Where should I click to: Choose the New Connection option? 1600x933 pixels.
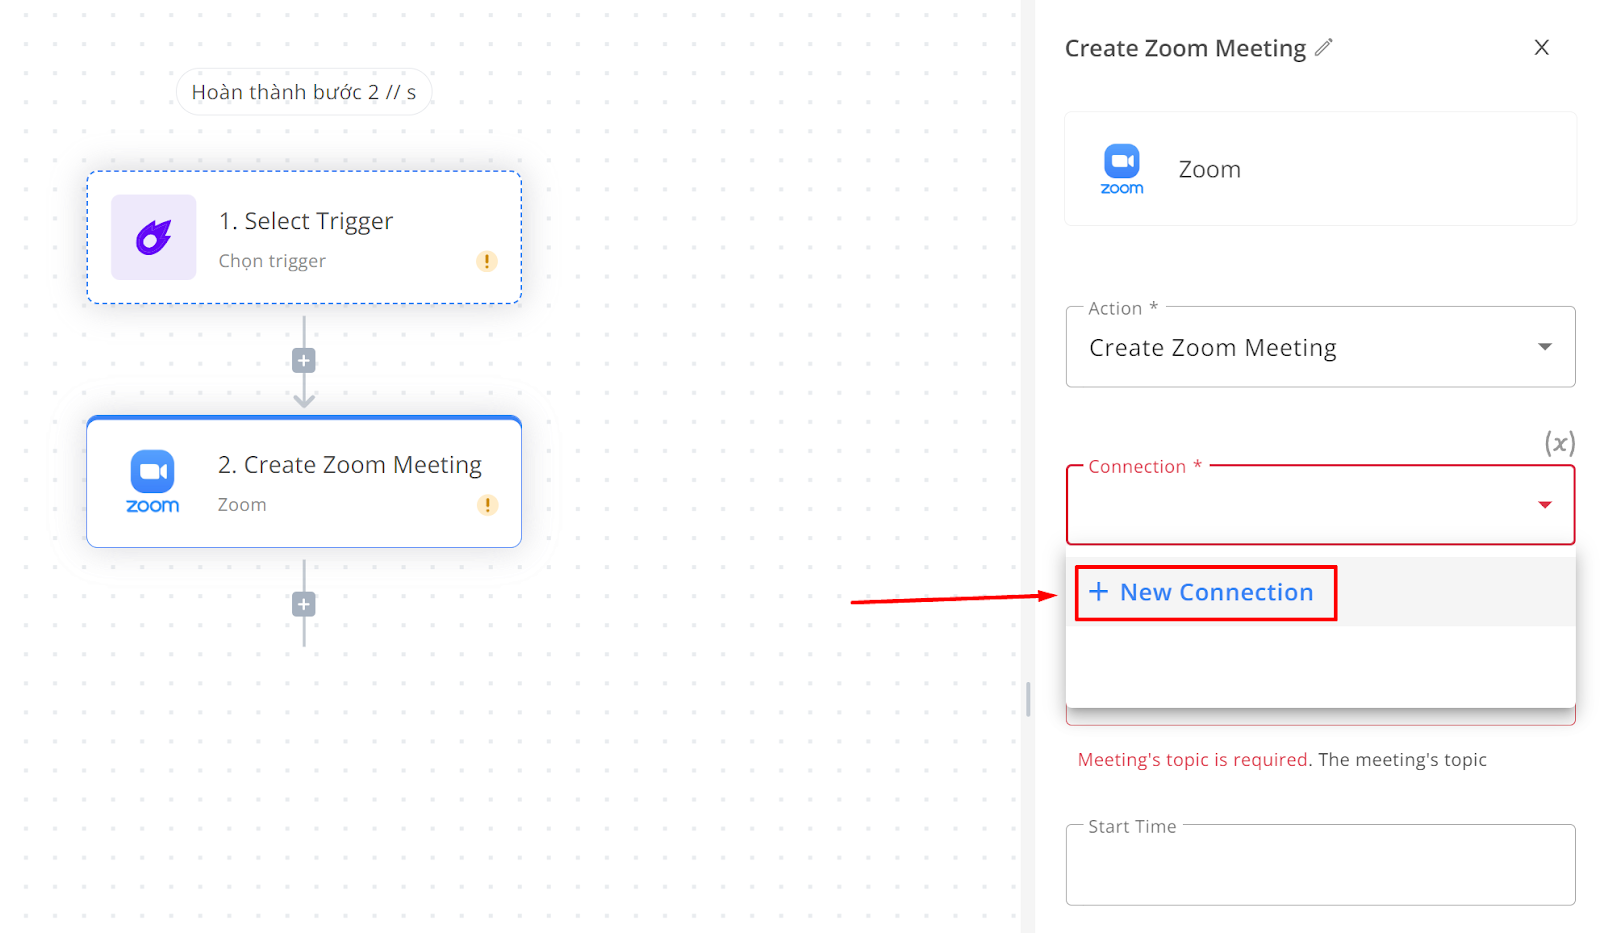pos(1320,592)
